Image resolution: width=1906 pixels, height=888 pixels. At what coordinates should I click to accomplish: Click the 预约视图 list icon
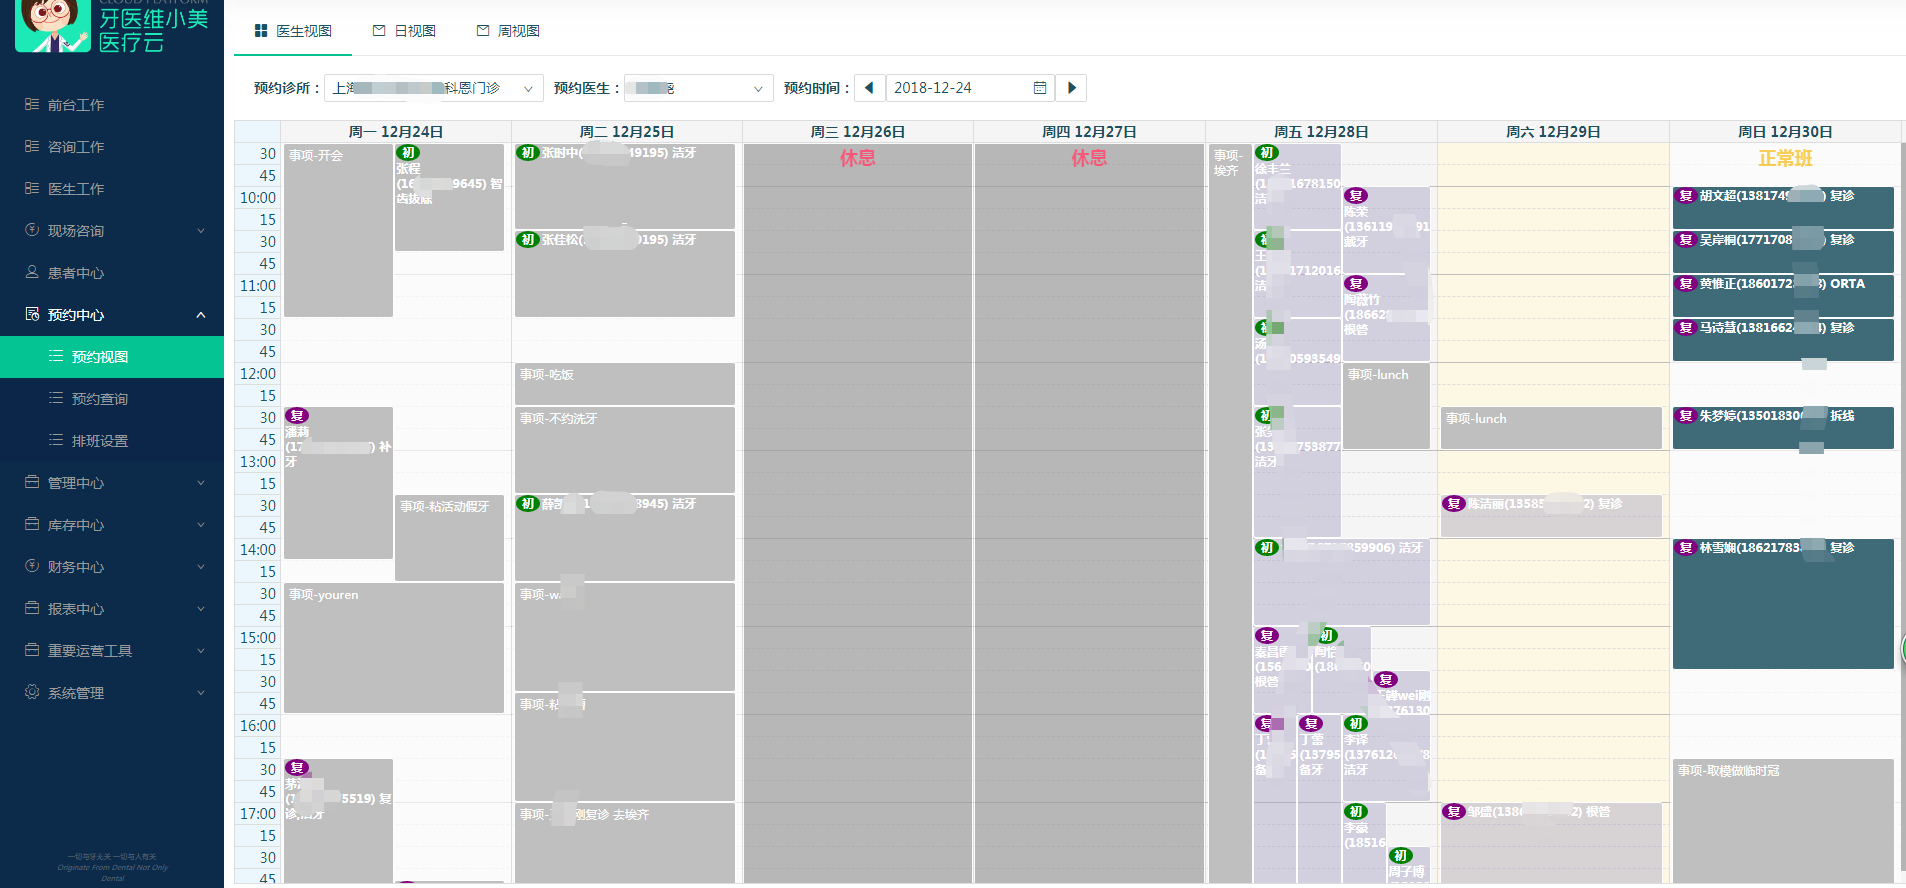coord(56,356)
